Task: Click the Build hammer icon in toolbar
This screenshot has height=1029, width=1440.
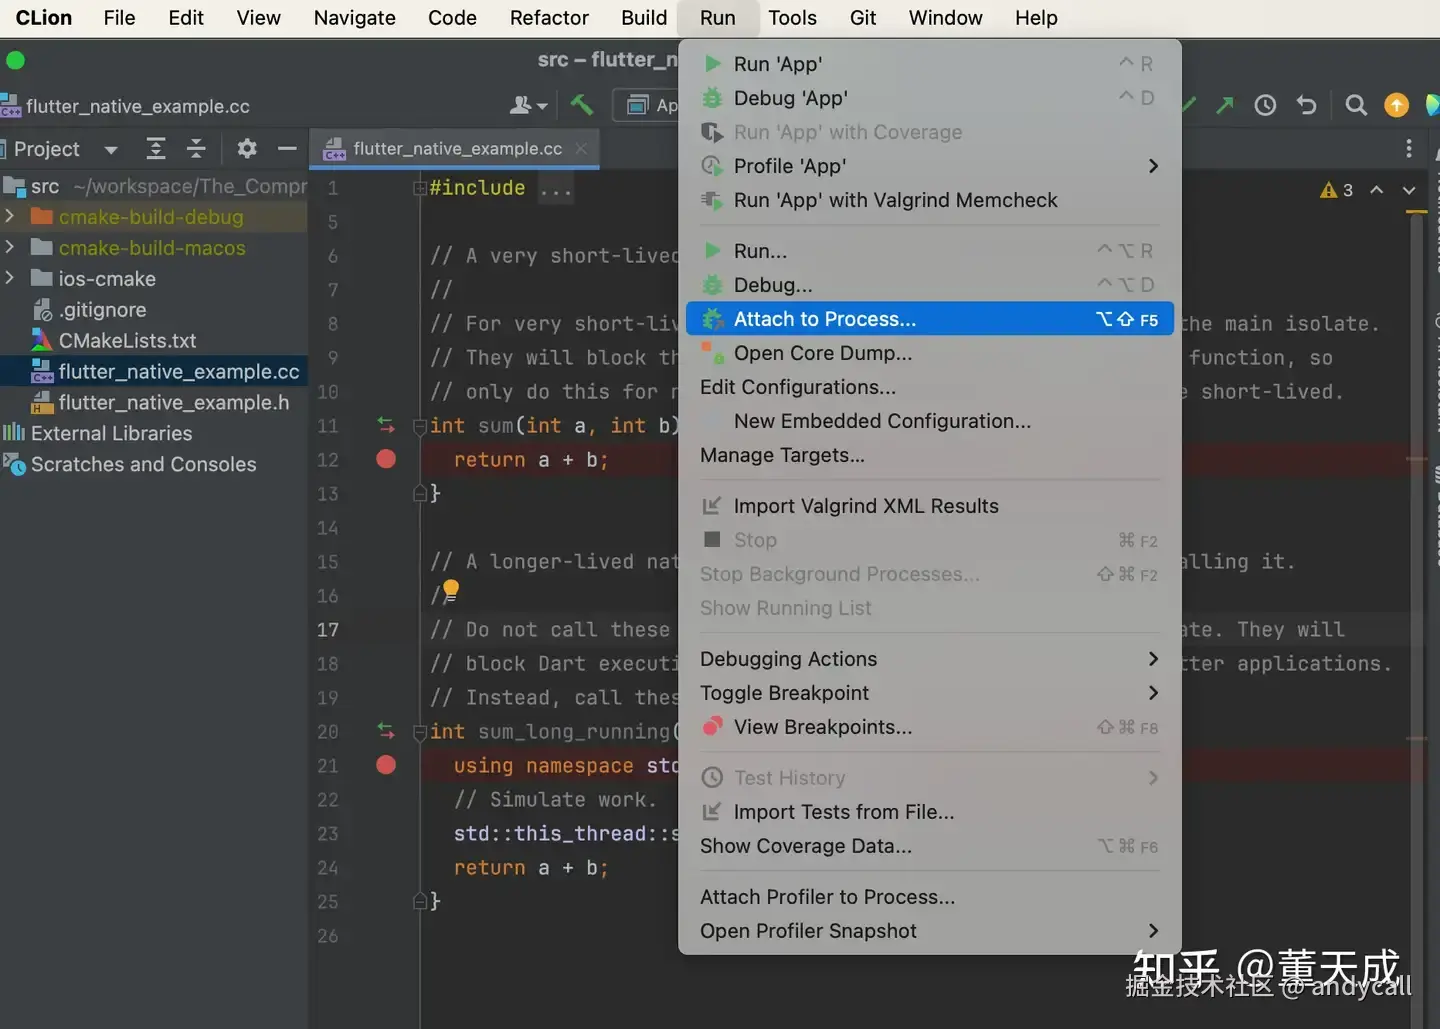Action: [x=581, y=104]
